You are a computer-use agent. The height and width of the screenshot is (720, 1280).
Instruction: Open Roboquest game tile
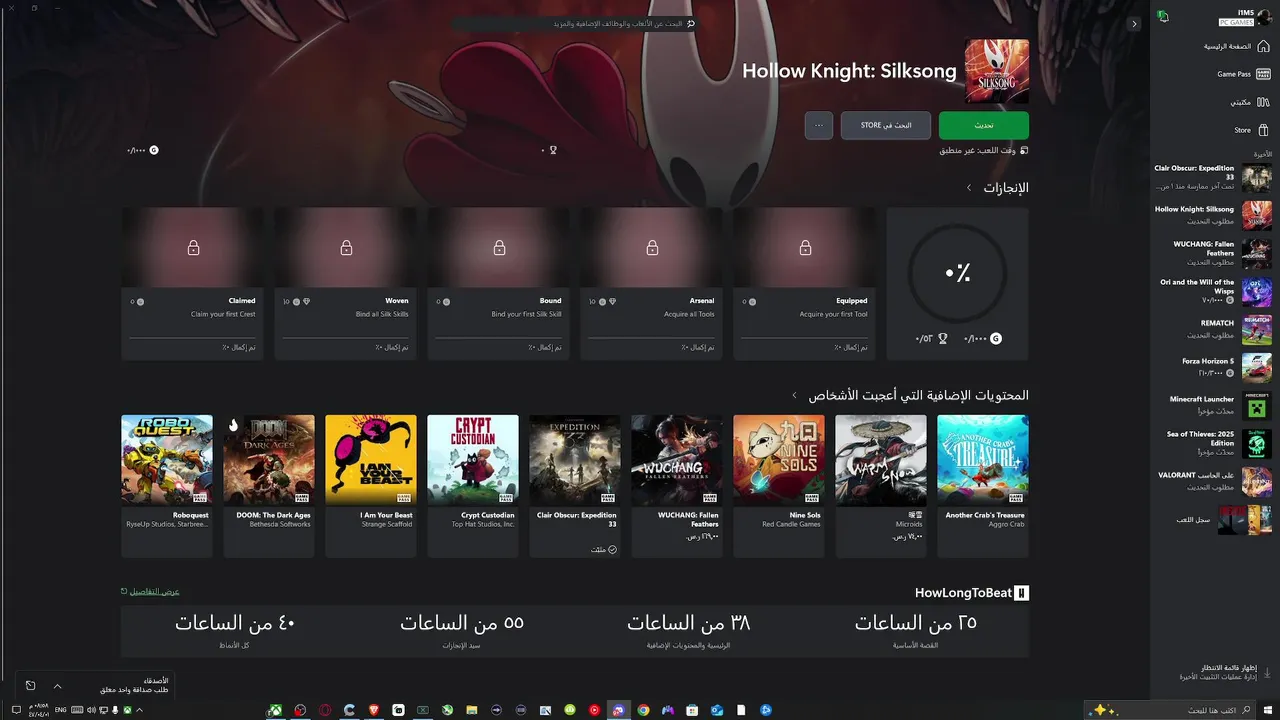click(x=167, y=485)
